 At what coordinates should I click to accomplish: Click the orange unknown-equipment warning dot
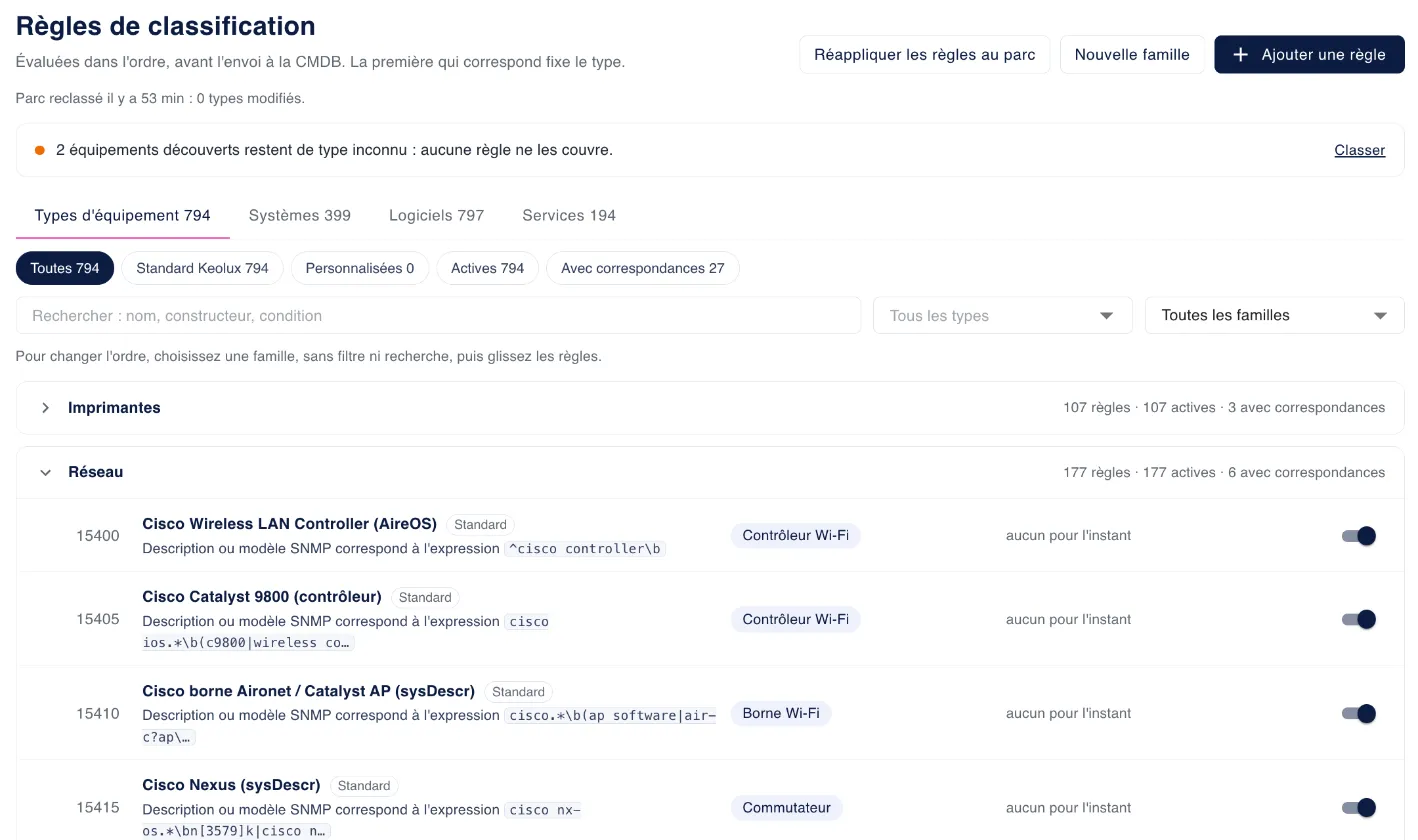click(40, 150)
